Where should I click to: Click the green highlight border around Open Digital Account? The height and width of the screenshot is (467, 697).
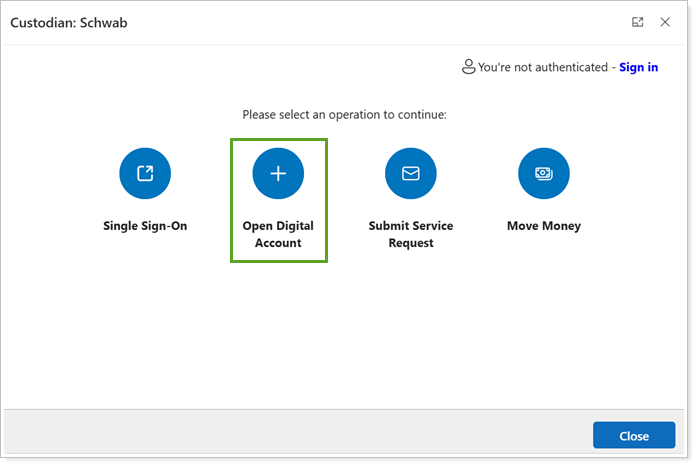tap(232, 200)
